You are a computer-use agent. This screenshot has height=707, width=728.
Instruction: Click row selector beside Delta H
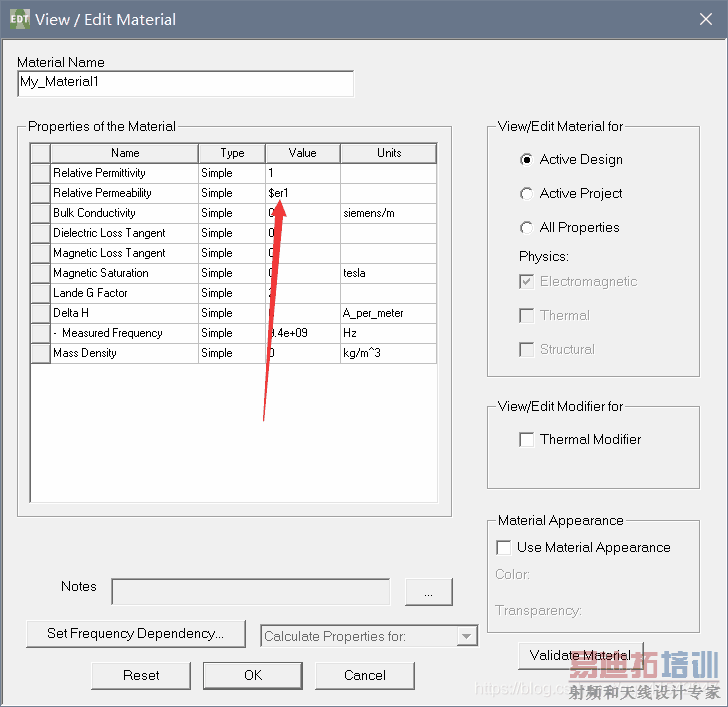41,313
